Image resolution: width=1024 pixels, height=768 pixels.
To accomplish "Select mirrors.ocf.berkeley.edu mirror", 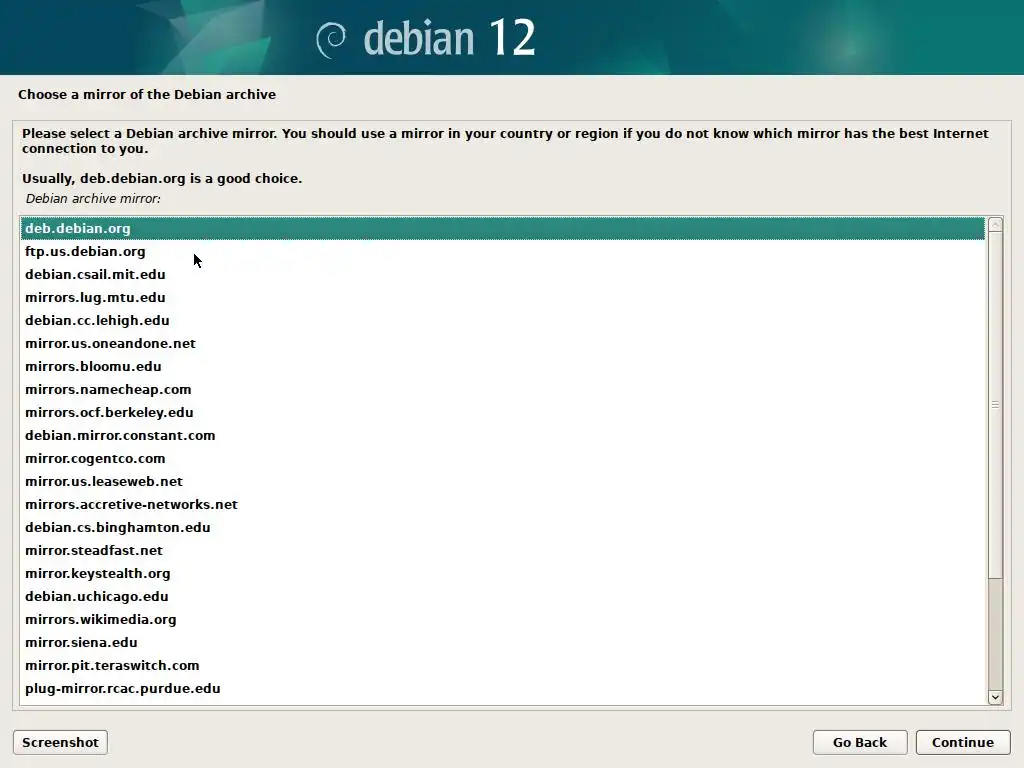I will coord(502,412).
